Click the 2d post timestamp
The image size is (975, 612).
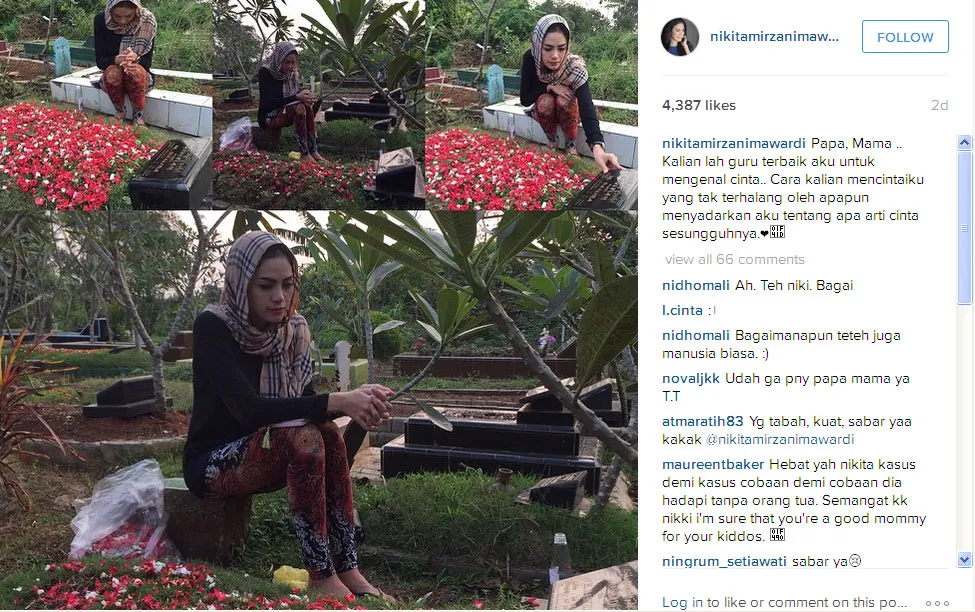click(939, 105)
